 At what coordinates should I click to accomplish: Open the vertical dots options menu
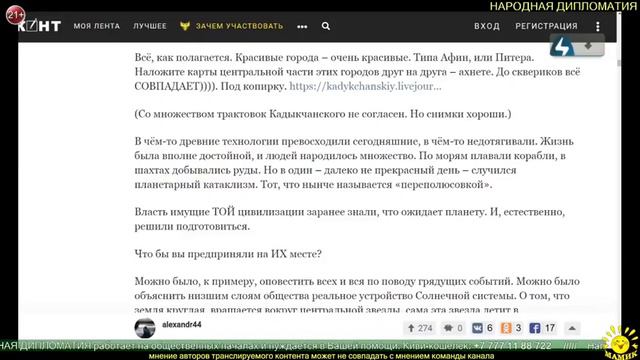(598, 26)
